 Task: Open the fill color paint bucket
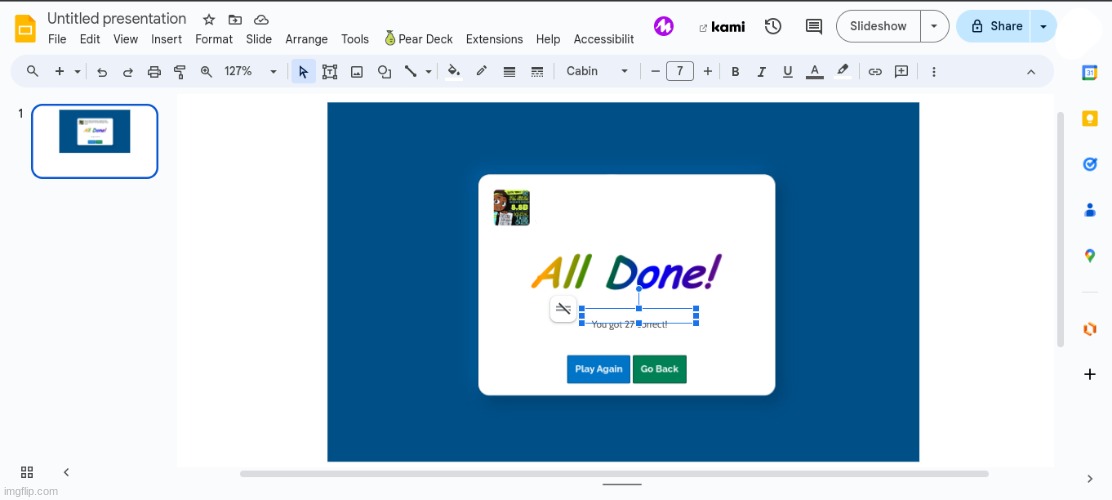point(454,71)
